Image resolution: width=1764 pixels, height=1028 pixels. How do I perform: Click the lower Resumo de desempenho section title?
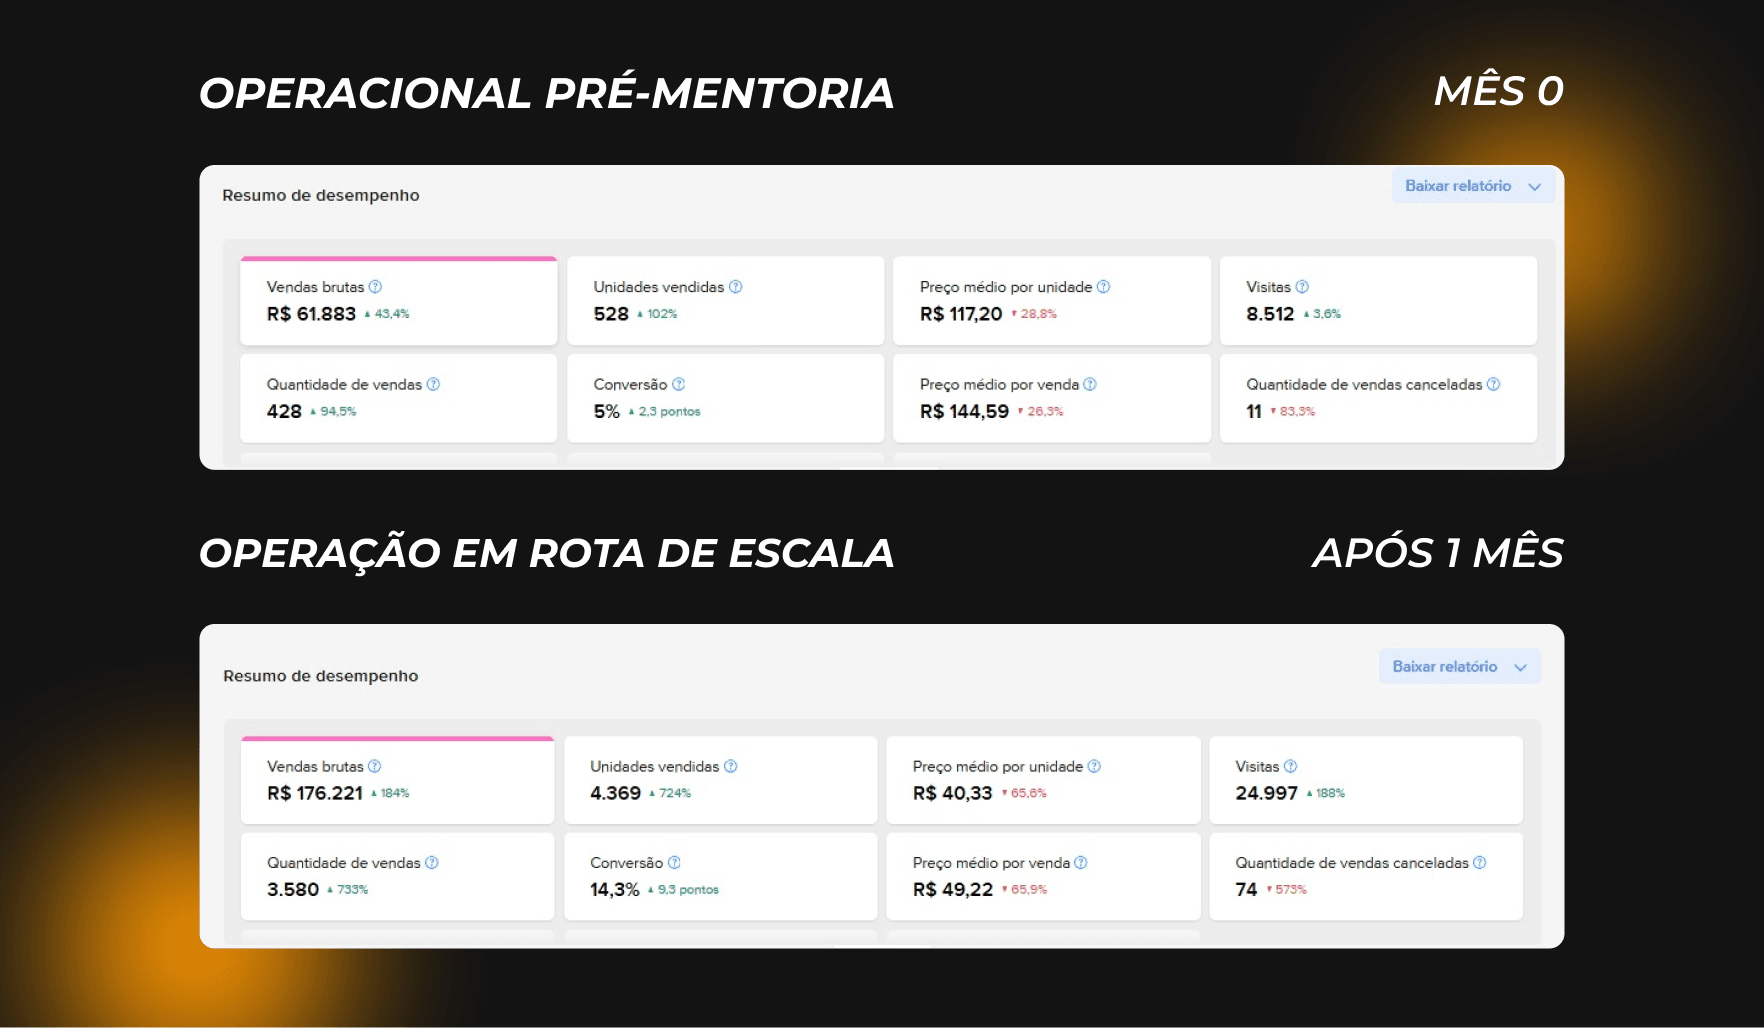(321, 675)
